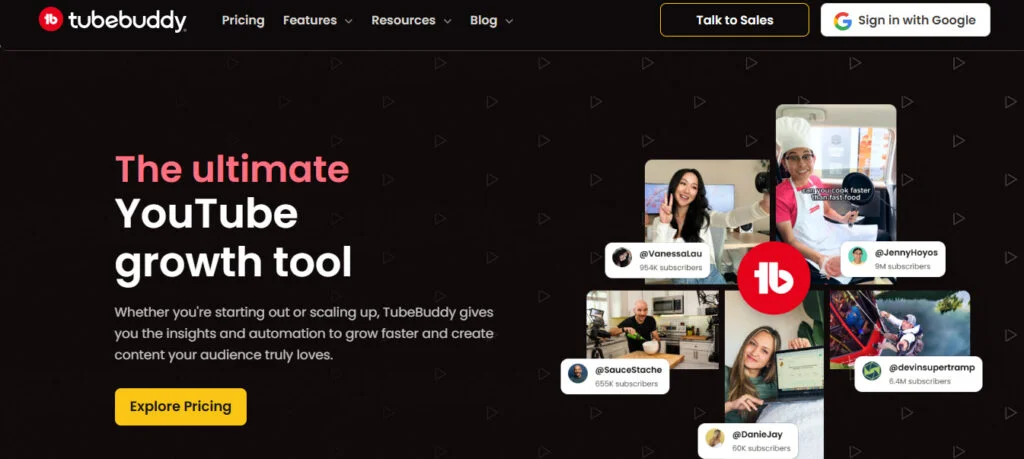Click the @VanessaLau profile avatar
The height and width of the screenshot is (459, 1024).
622,257
